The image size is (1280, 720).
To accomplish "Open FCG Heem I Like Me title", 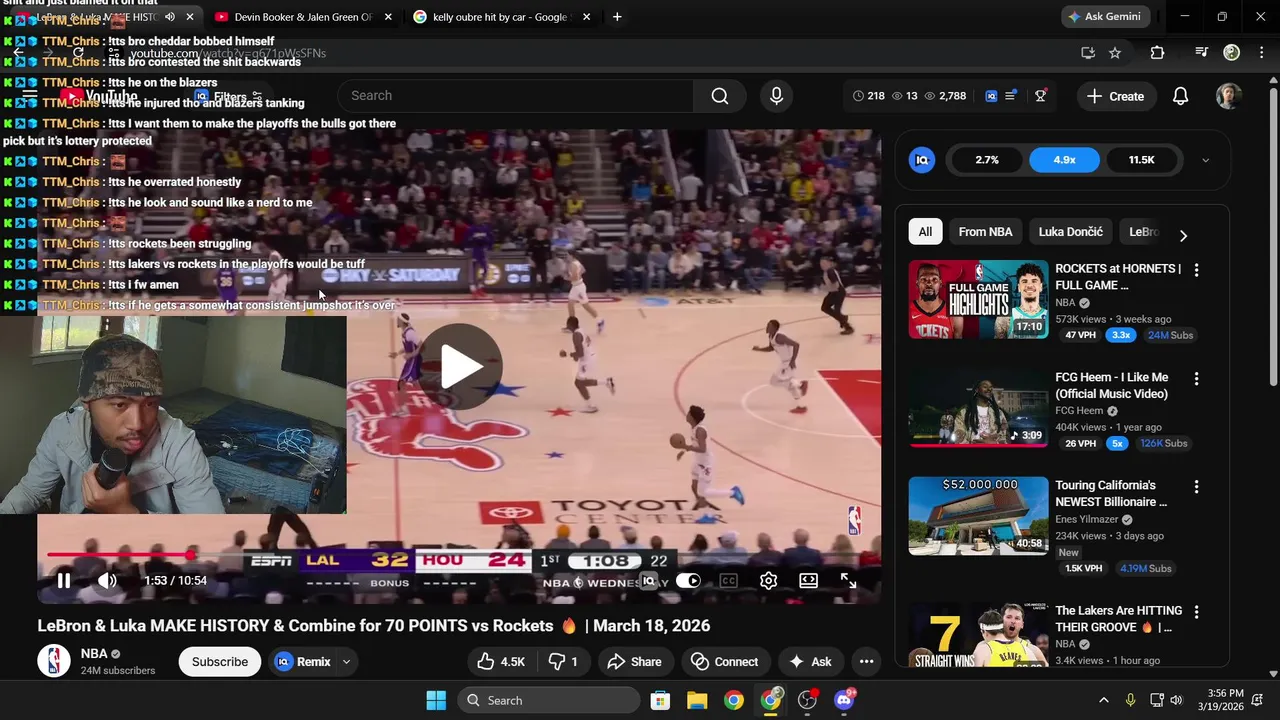I will click(1111, 385).
